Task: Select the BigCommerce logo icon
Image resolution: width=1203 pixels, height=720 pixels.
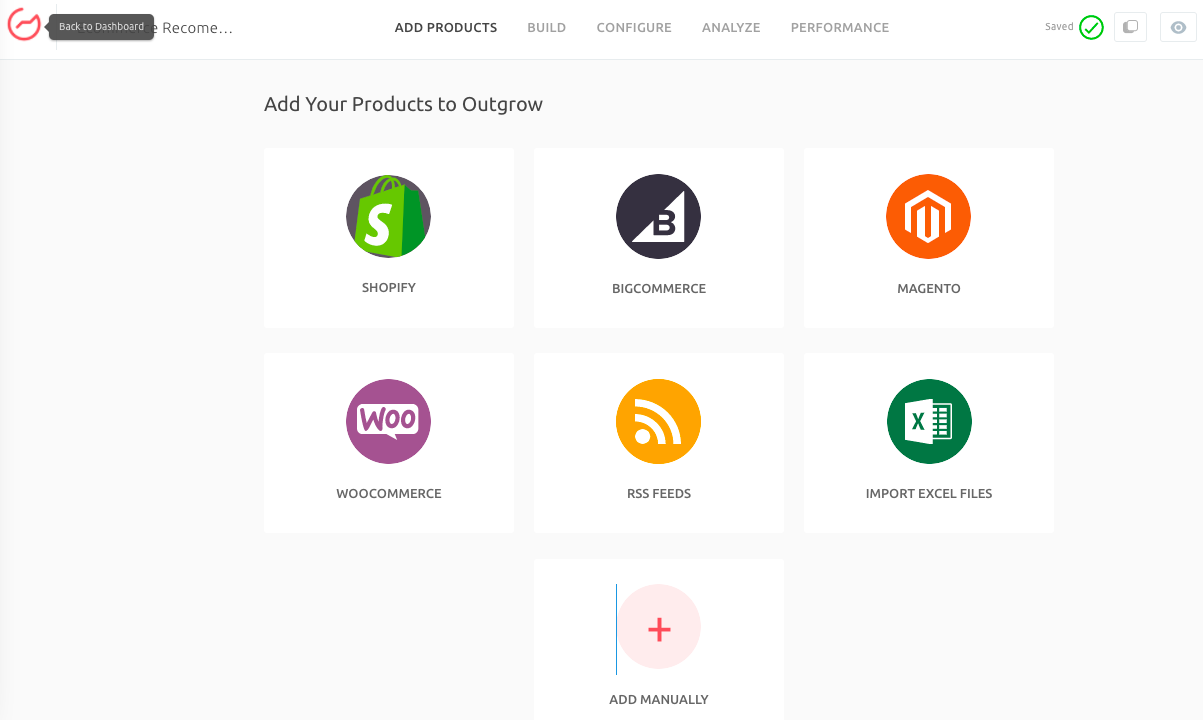Action: pos(658,217)
